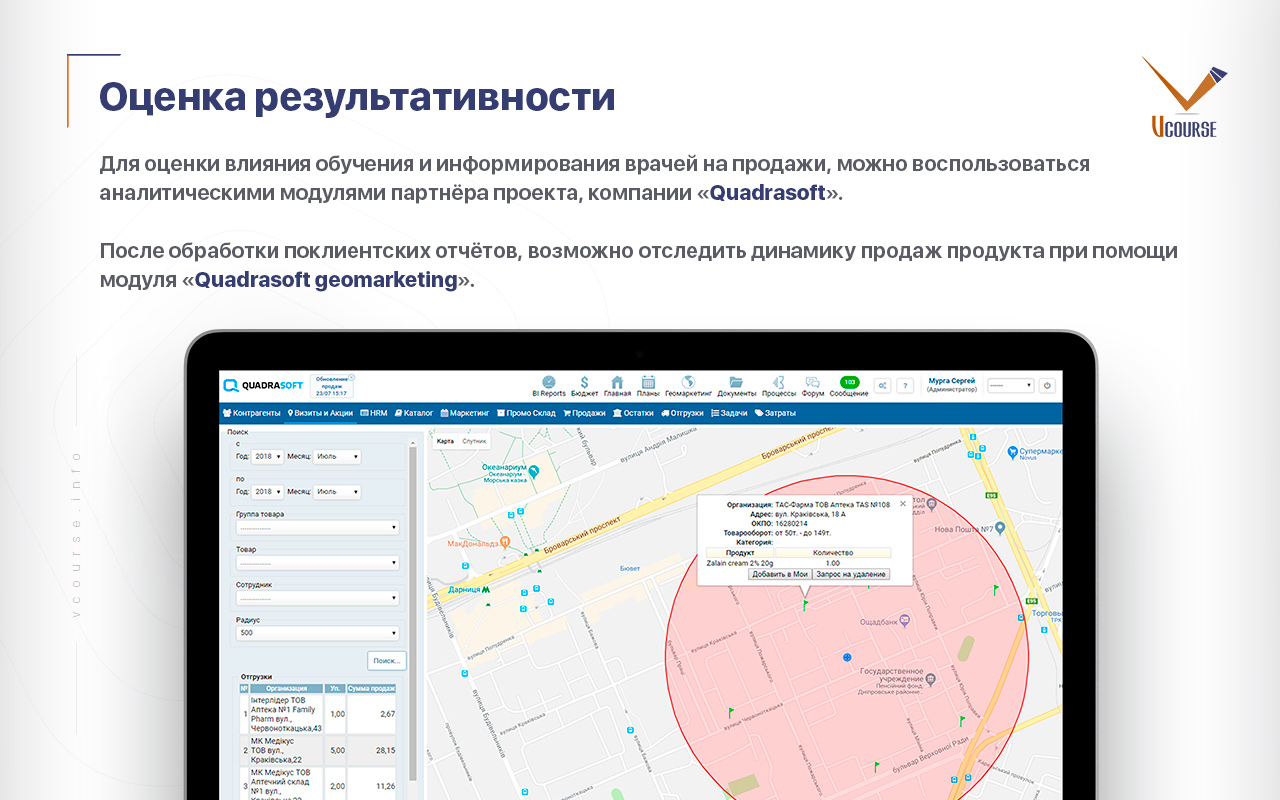Switch map to Спутник view

pyautogui.click(x=475, y=441)
